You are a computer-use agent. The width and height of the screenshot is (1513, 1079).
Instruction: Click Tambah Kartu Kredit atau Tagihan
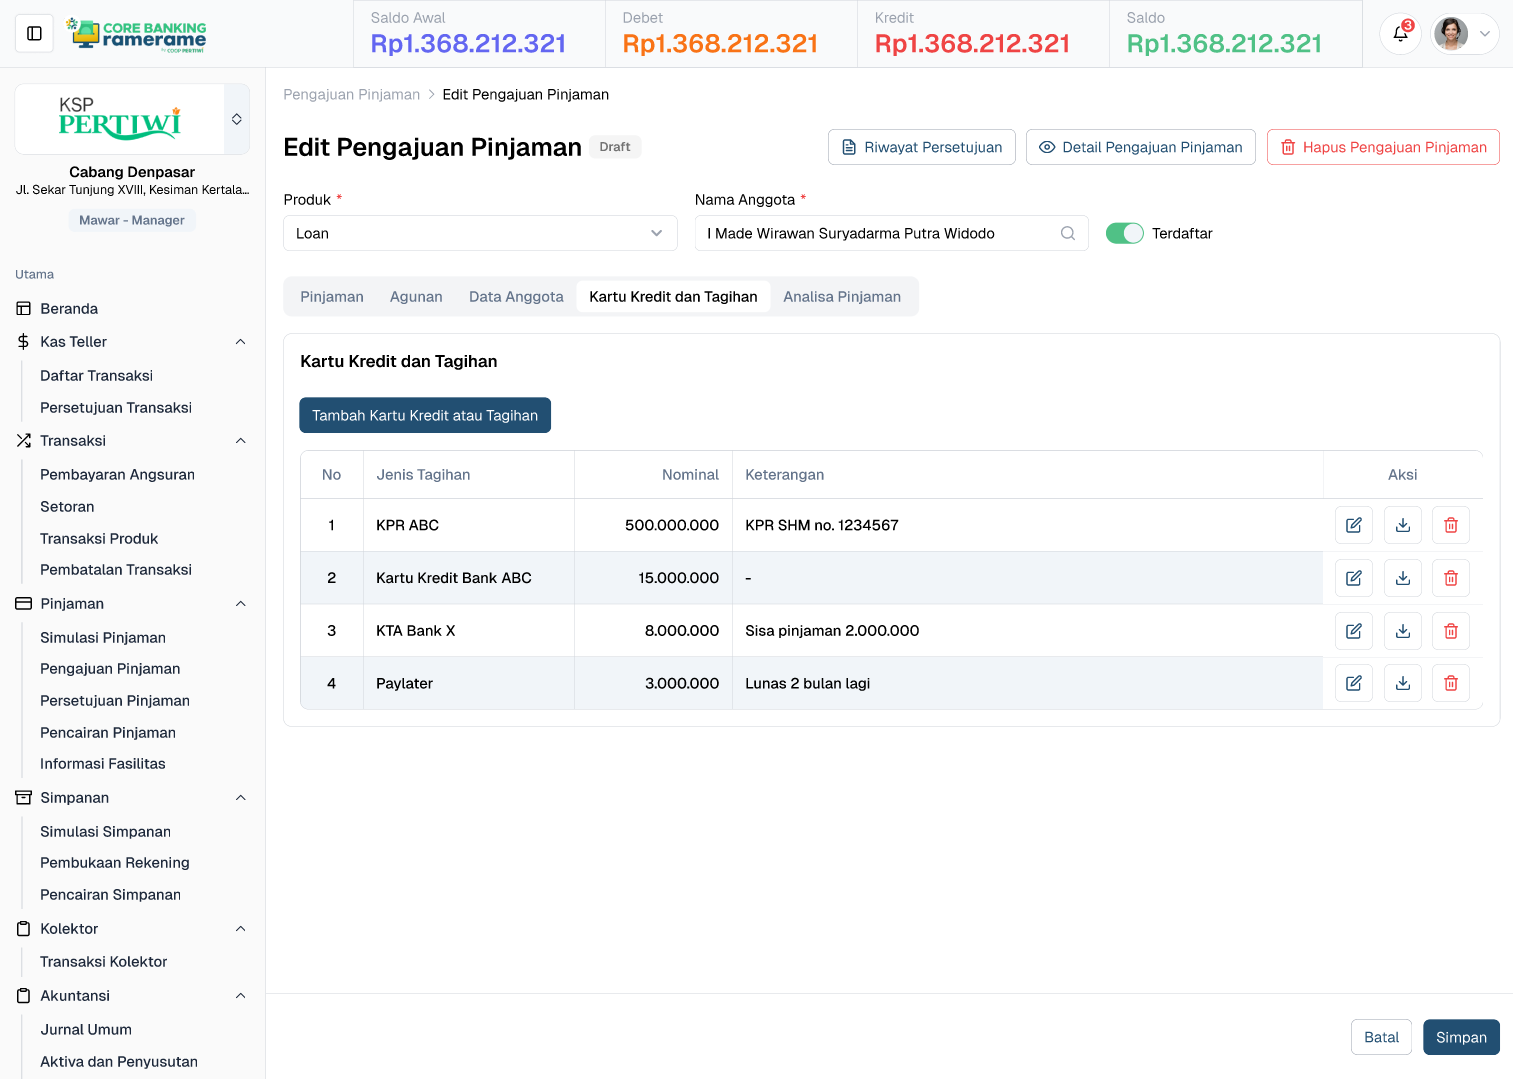pos(425,415)
